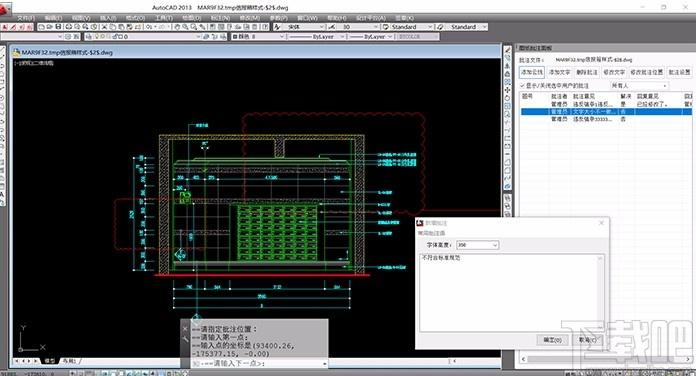Image resolution: width=696 pixels, height=376 pixels.
Task: Select the Rotate tool in Modify toolbar
Action: coord(507,98)
